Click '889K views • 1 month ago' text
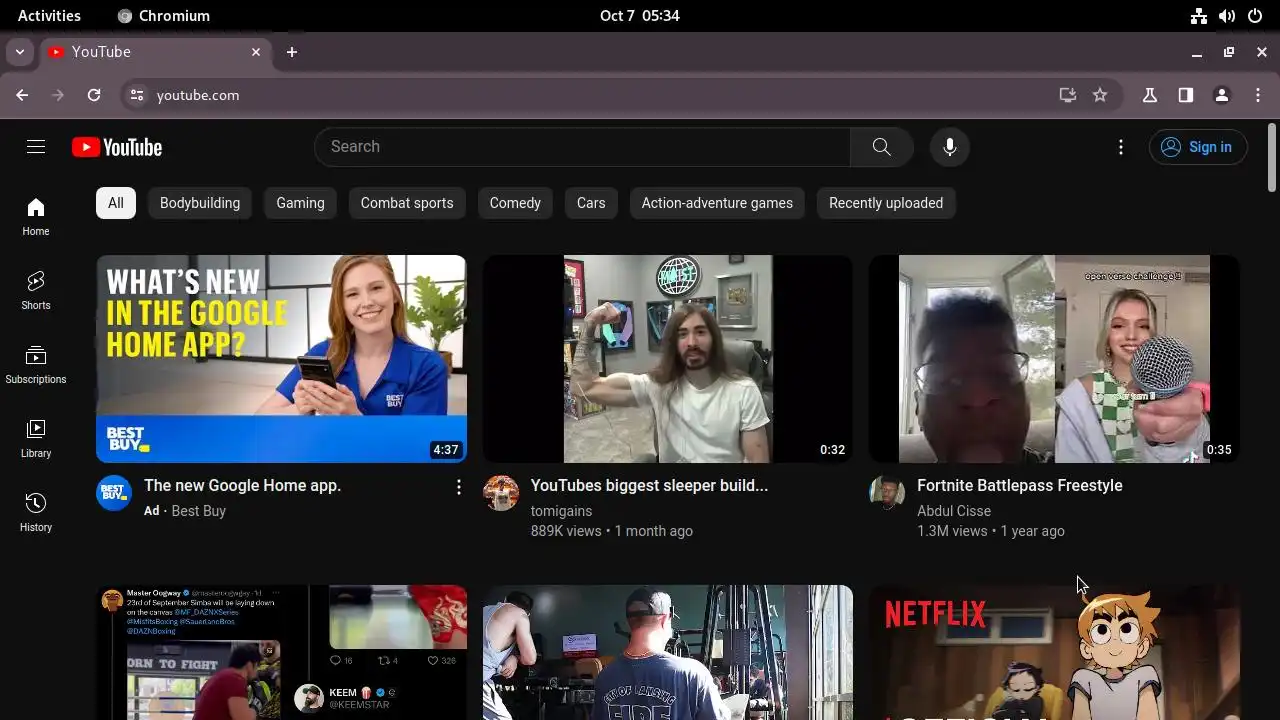This screenshot has height=720, width=1280. coord(612,532)
